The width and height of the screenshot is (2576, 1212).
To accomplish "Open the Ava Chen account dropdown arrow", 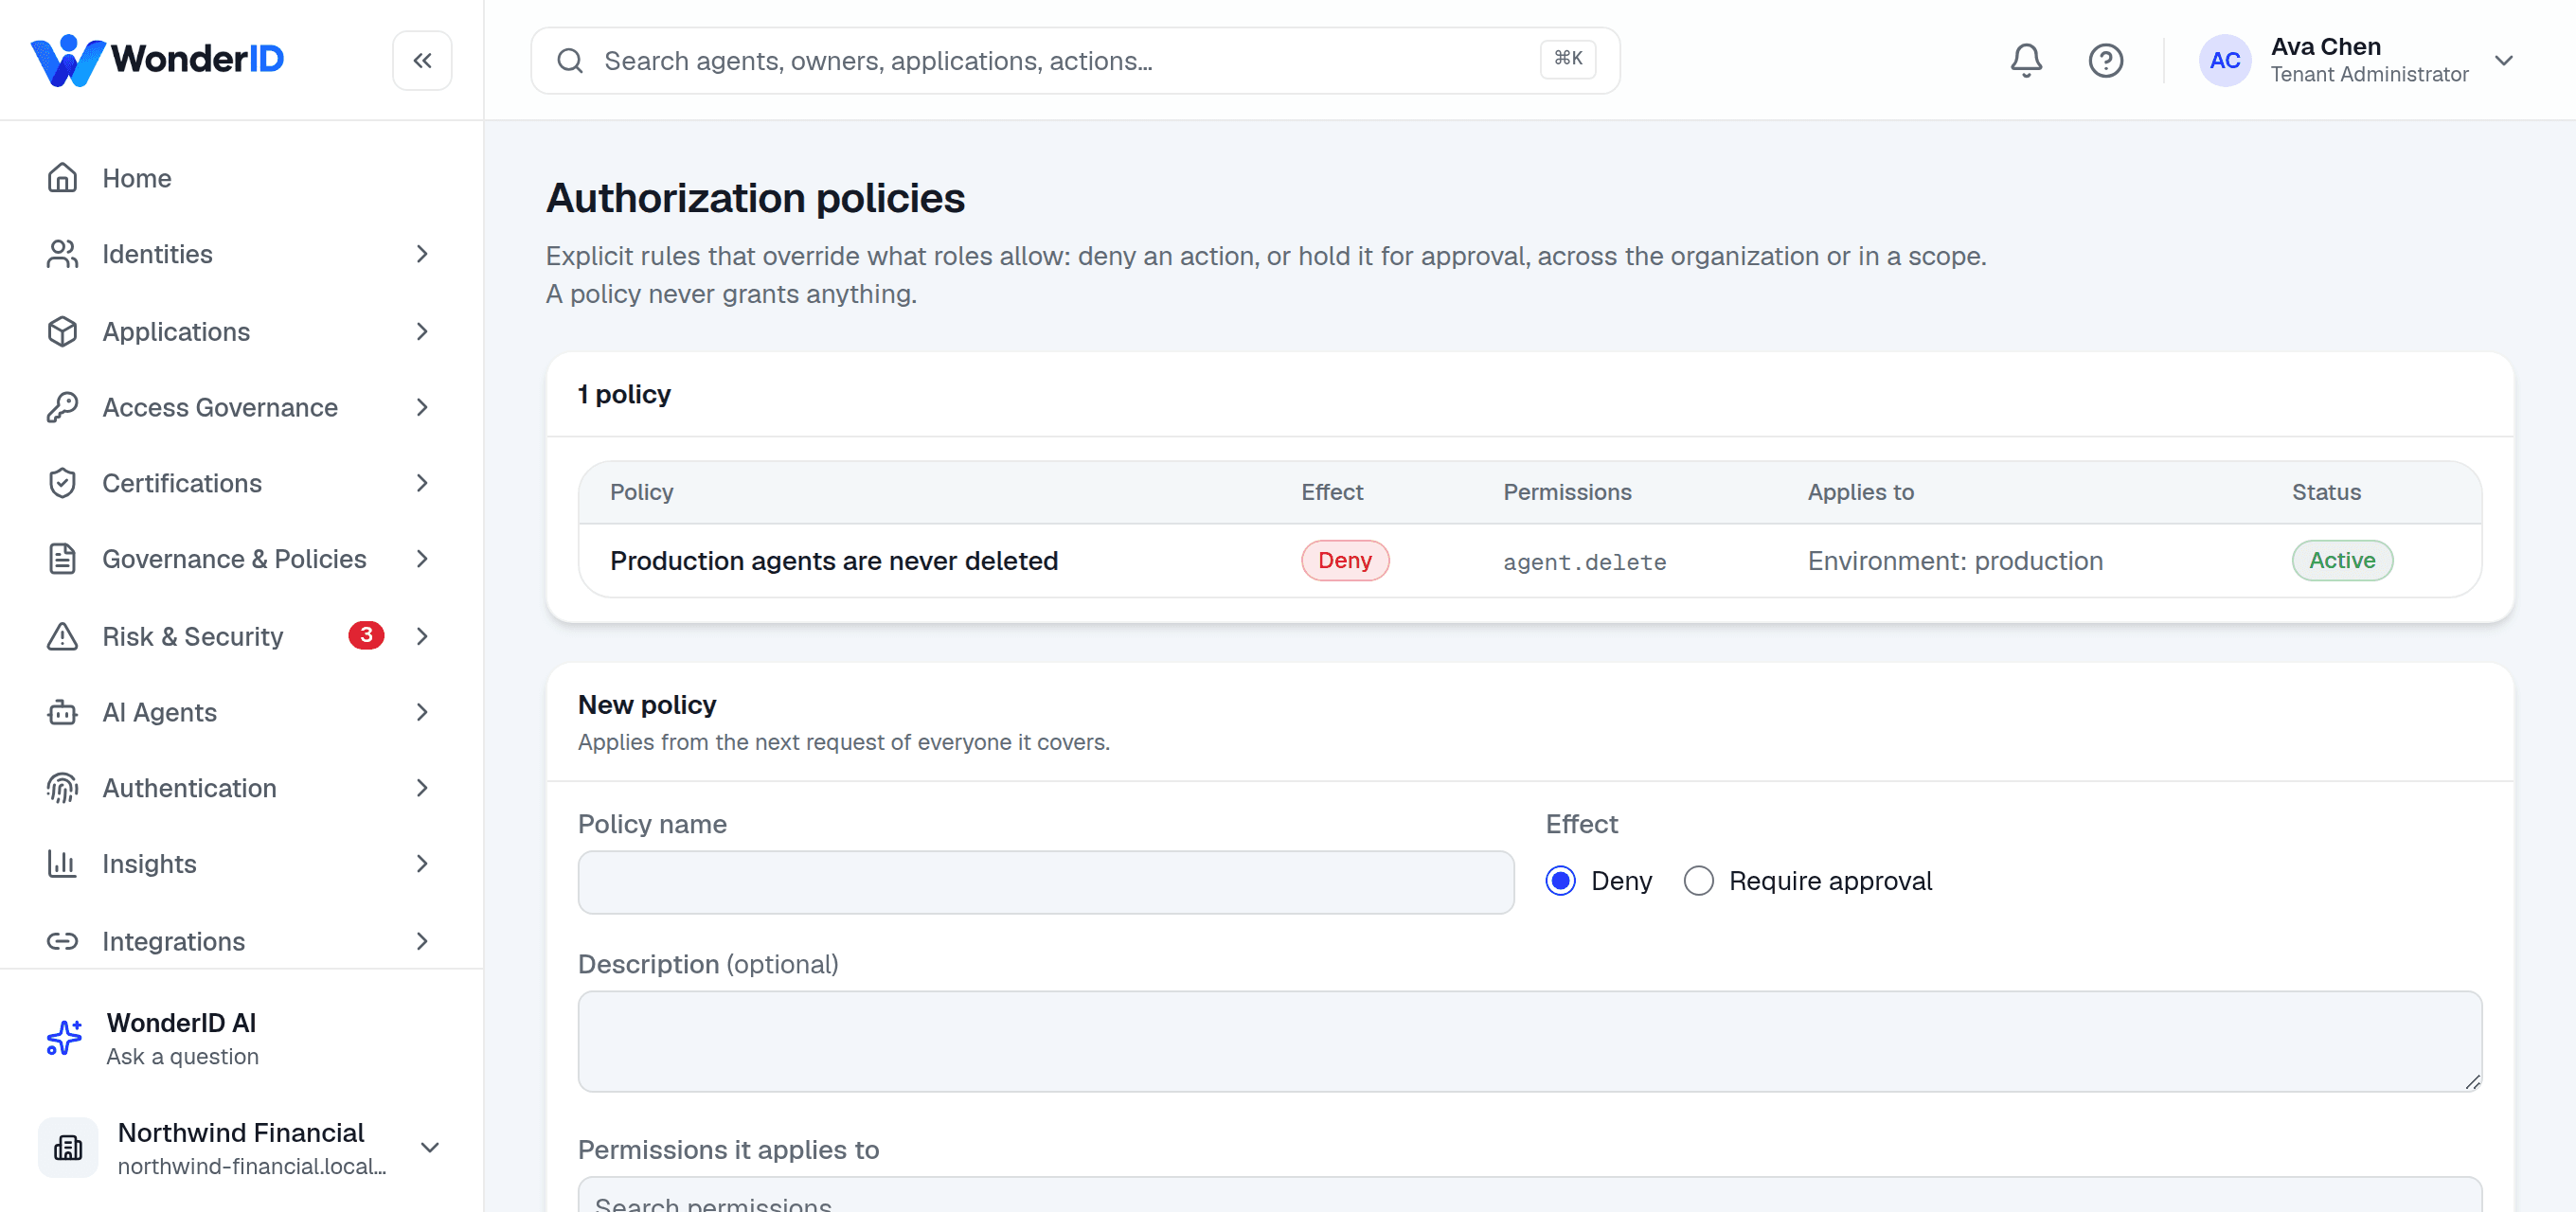I will pyautogui.click(x=2504, y=61).
